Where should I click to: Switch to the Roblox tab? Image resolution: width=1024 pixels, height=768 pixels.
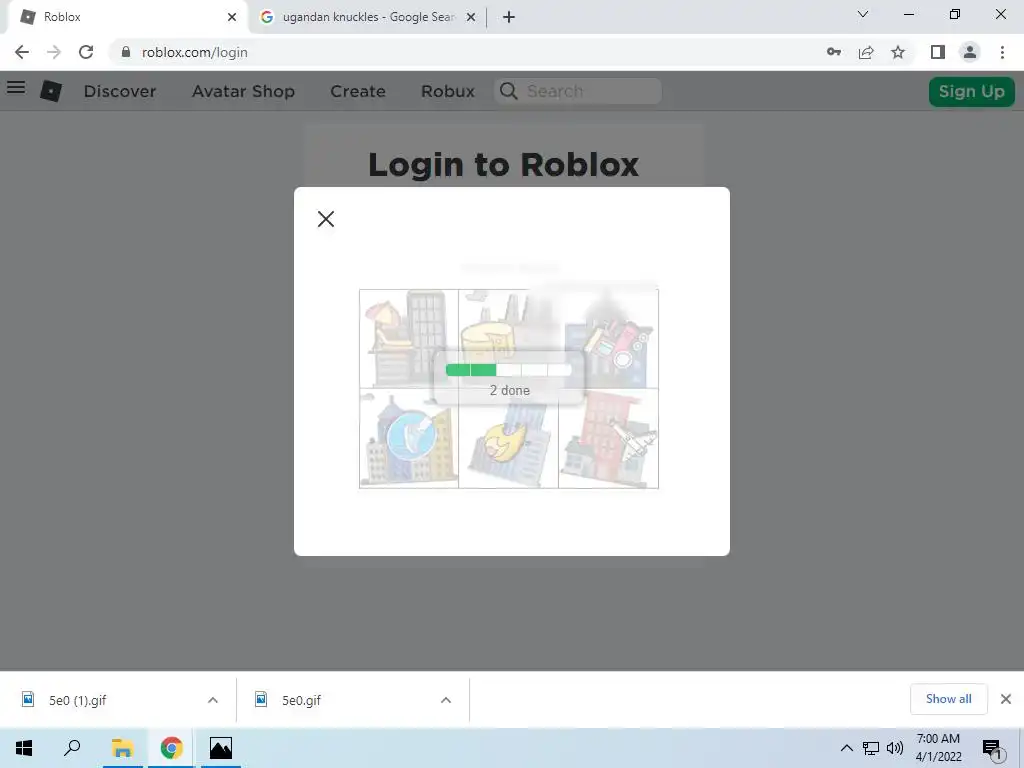click(125, 17)
